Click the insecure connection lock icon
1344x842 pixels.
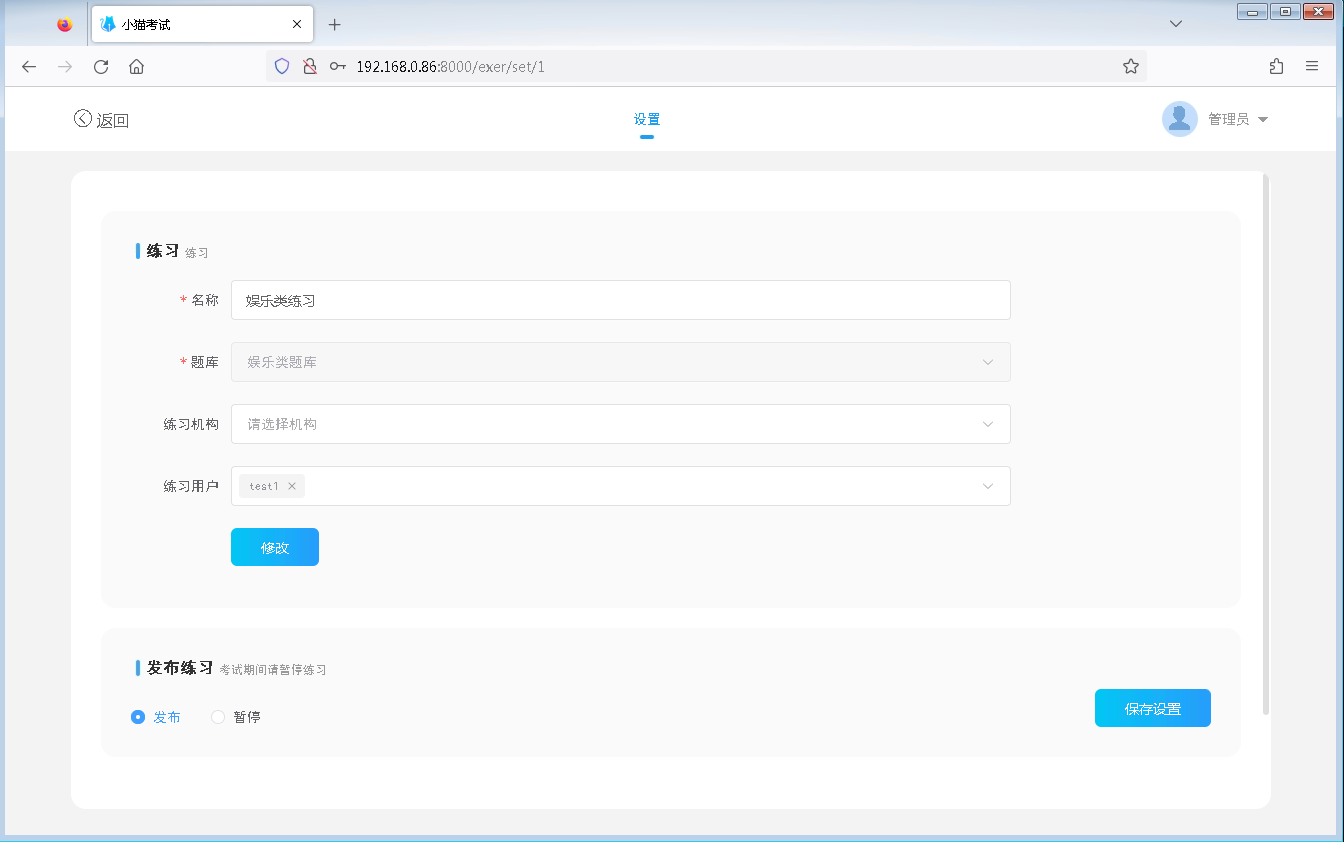click(310, 67)
